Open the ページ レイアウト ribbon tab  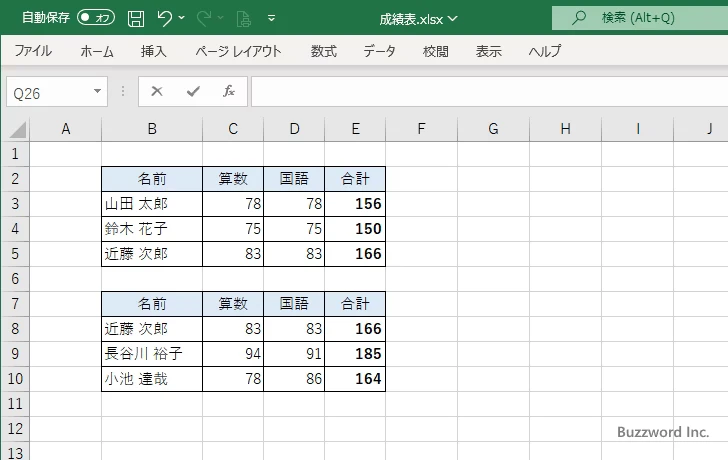238,51
